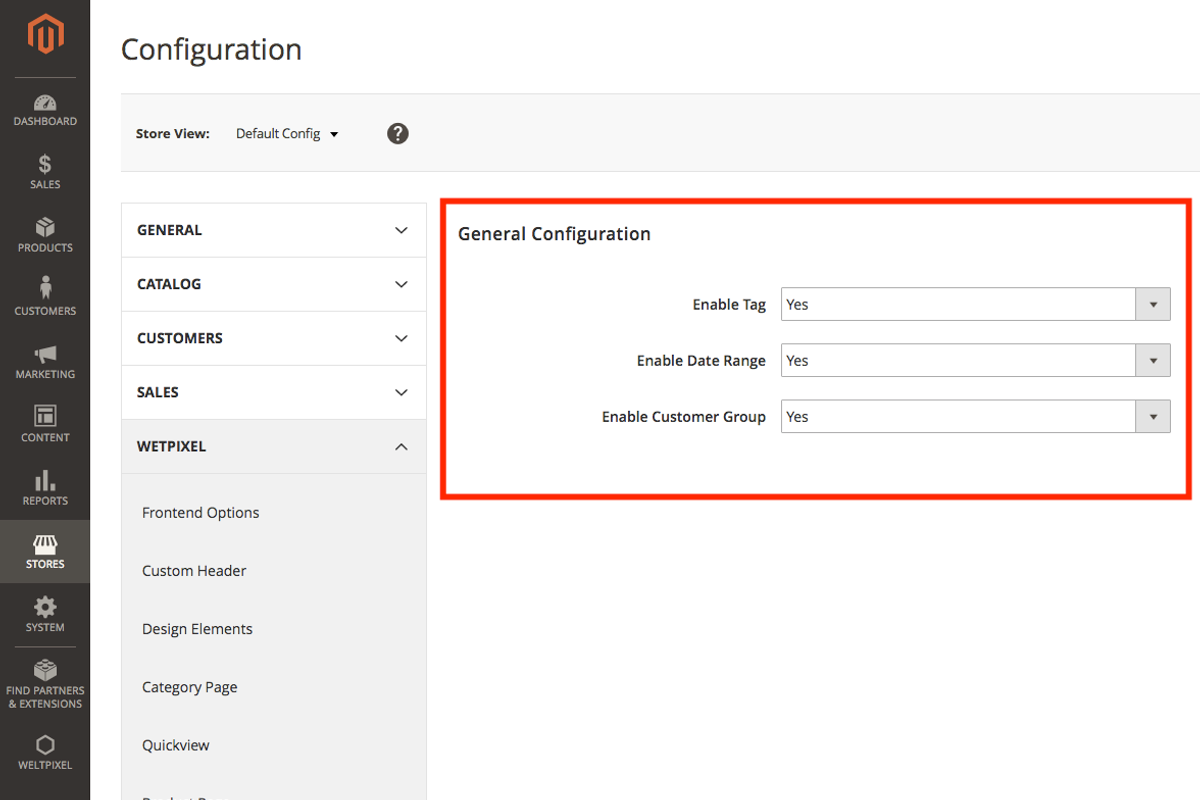Expand the CUSTOMERS configuration section
Screen dimensions: 1200x800
click(273, 338)
